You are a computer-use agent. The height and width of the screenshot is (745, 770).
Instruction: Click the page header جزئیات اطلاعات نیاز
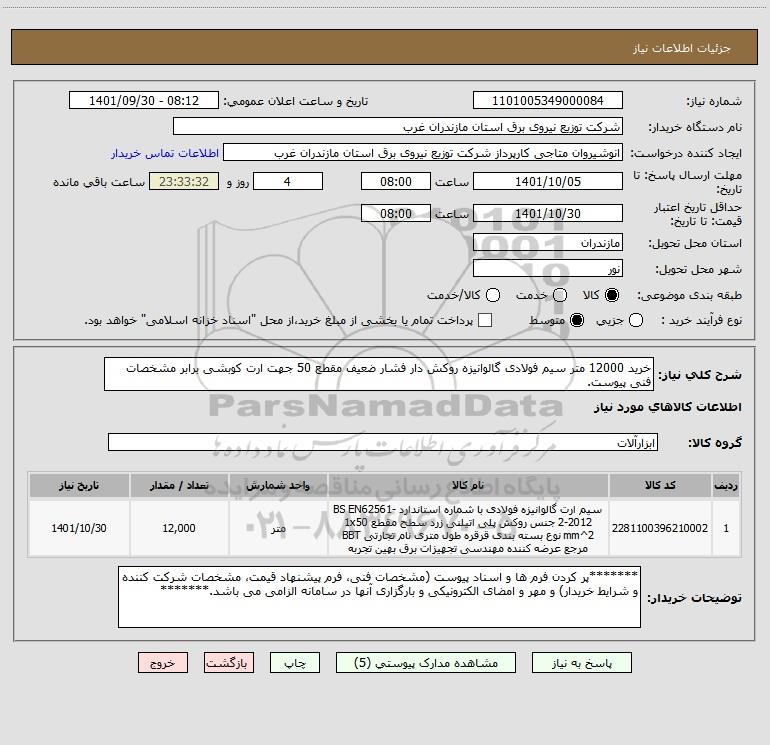[682, 48]
